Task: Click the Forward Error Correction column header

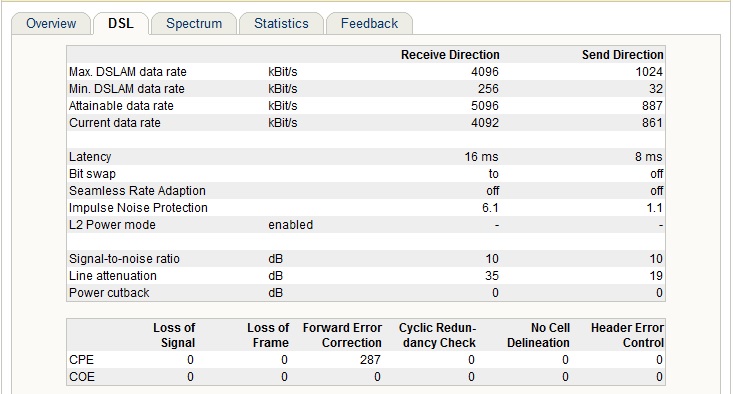Action: pyautogui.click(x=342, y=335)
